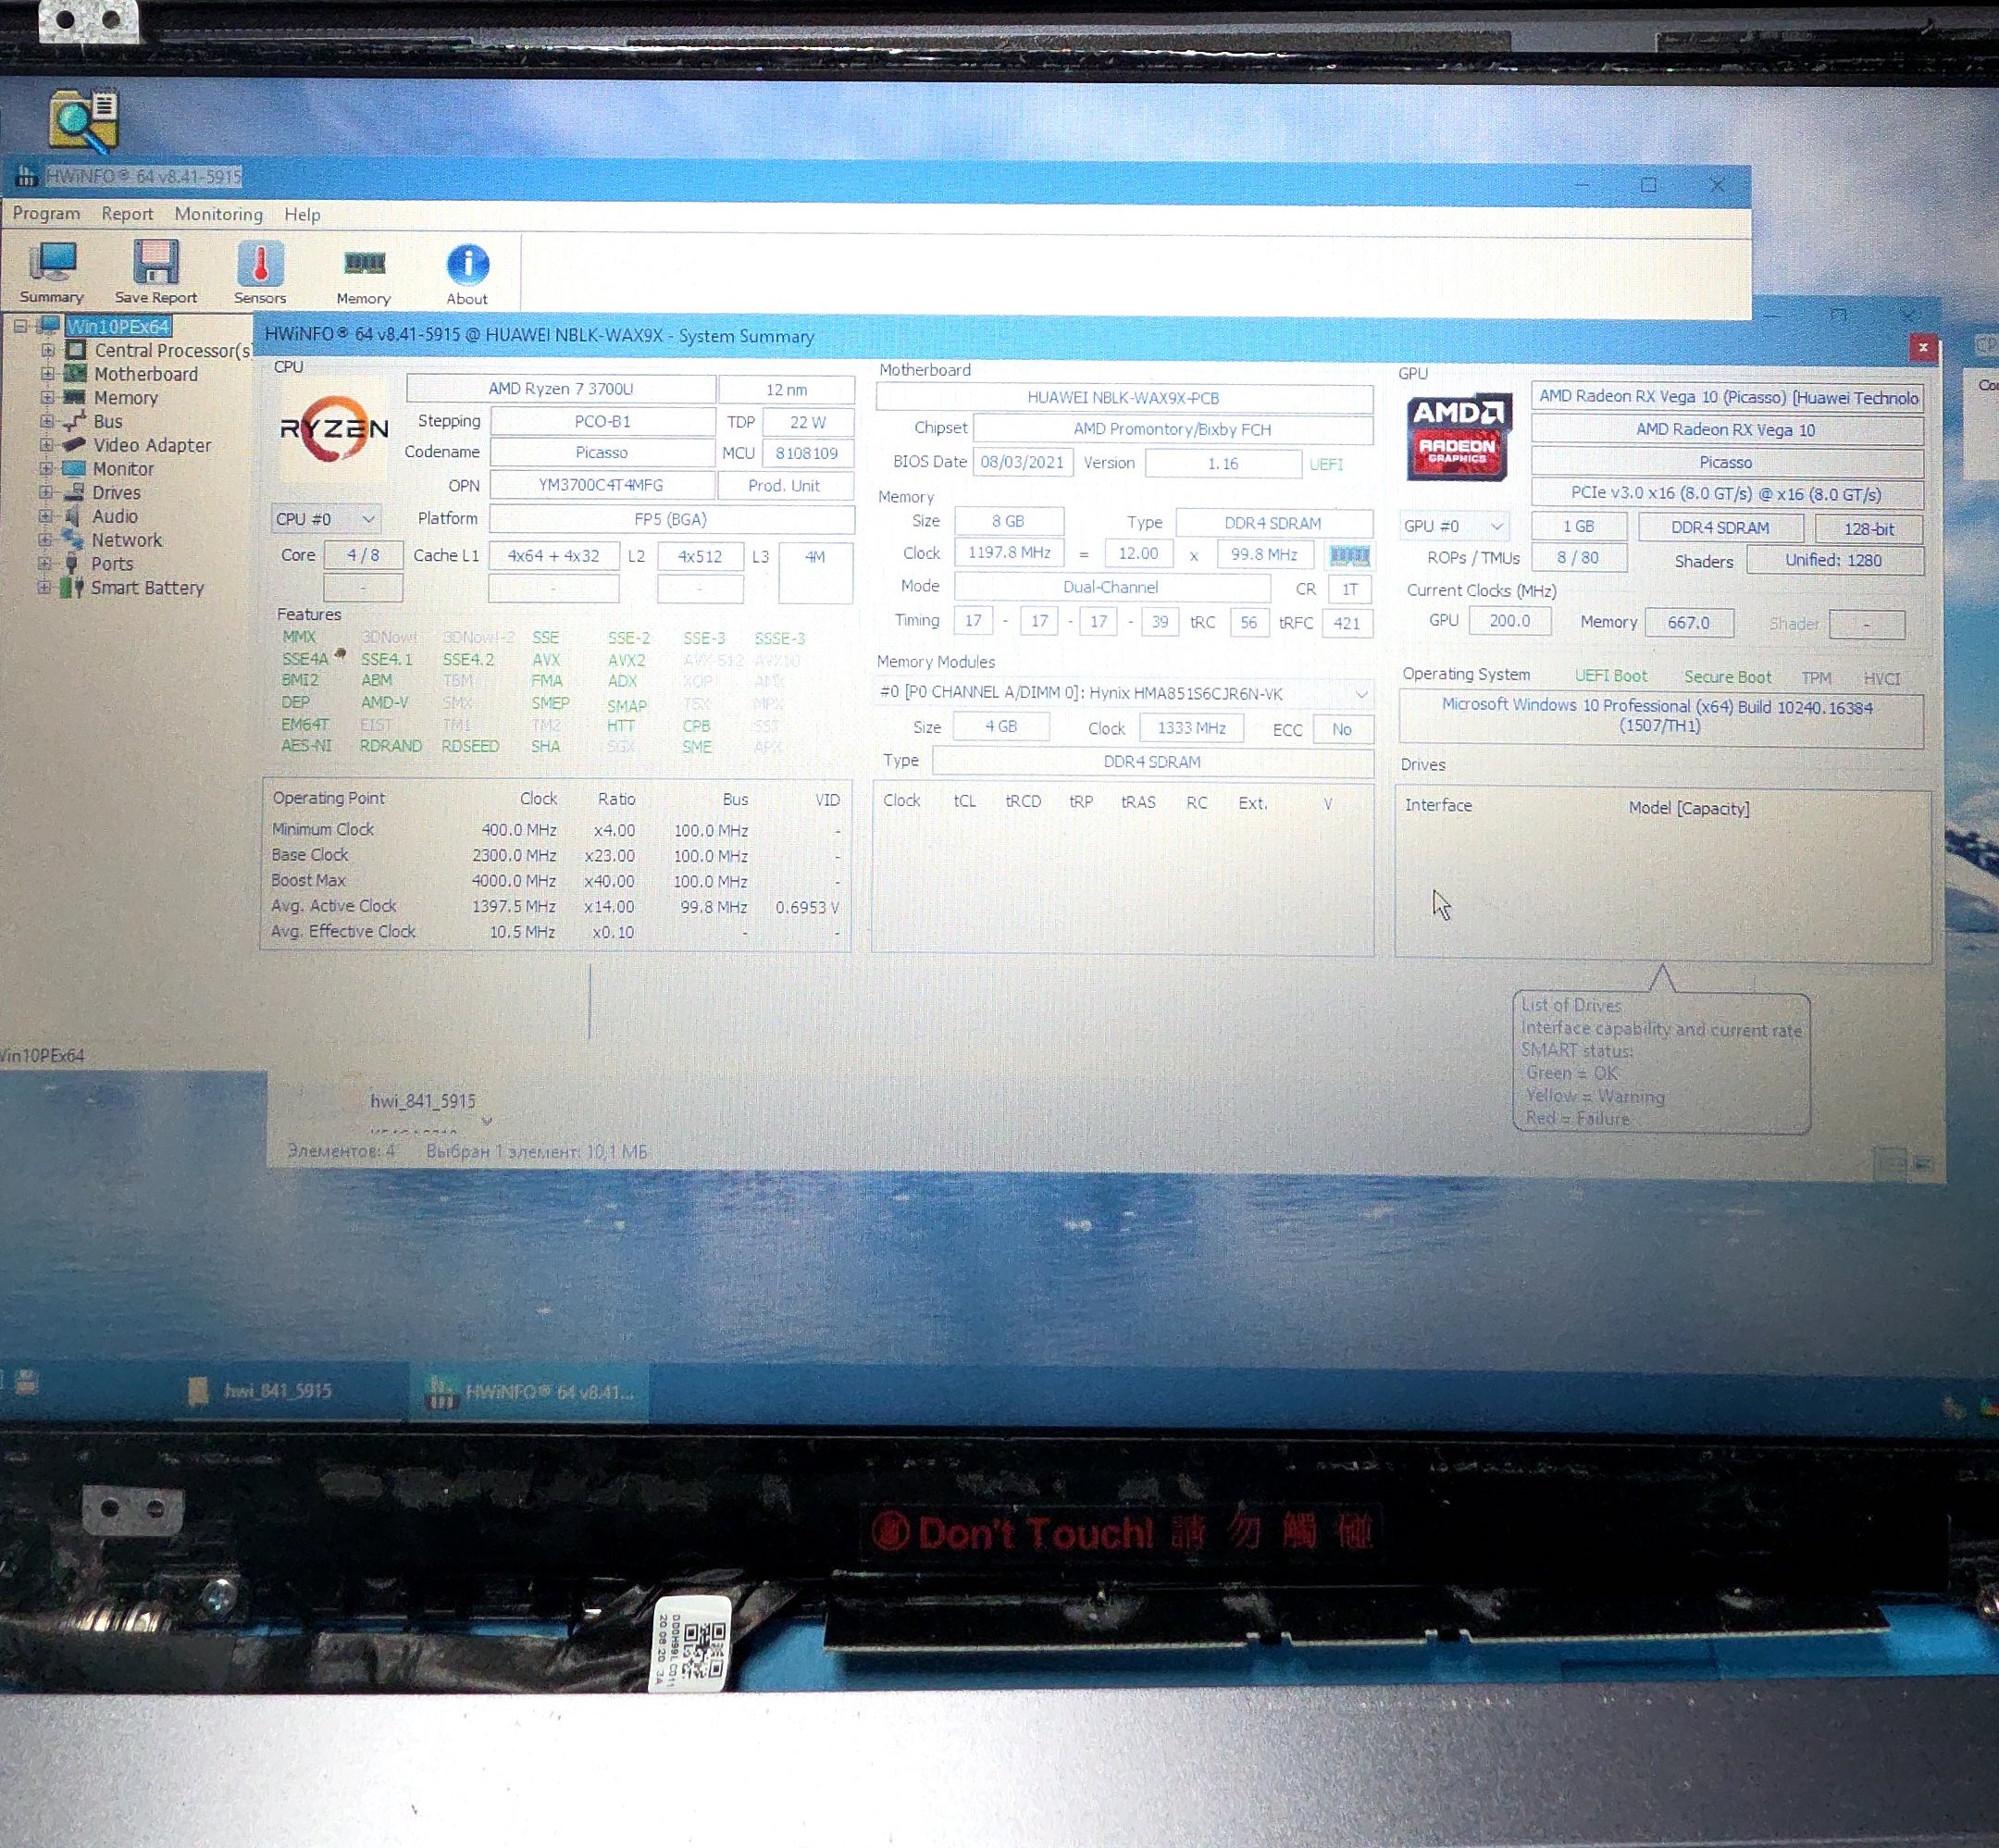Image resolution: width=1999 pixels, height=1848 pixels.
Task: Click the Microsoft Windows 10 Professional text
Action: [x=1658, y=715]
